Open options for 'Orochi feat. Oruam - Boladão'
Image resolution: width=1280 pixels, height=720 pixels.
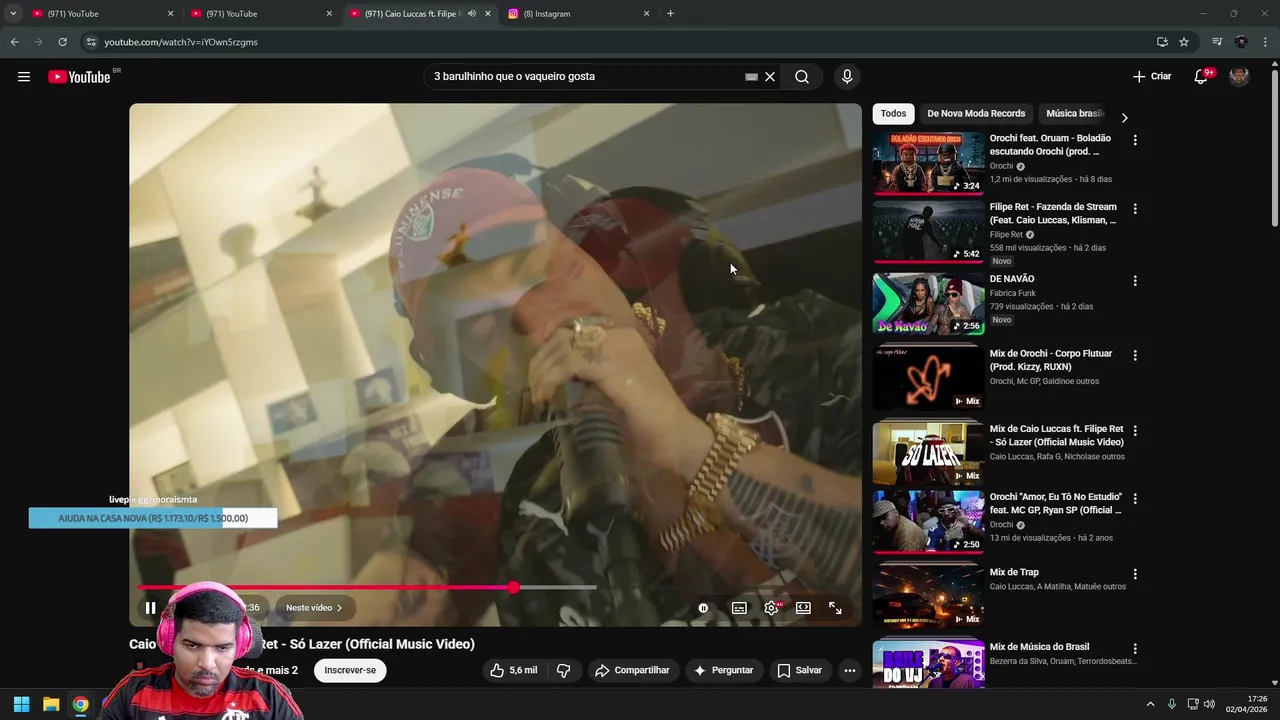(x=1135, y=140)
